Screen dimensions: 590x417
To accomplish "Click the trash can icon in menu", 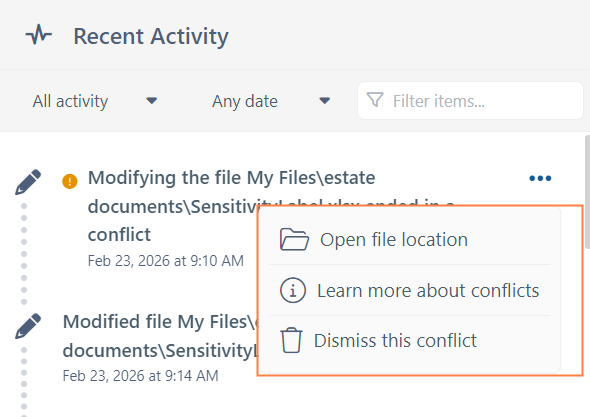I will point(291,340).
